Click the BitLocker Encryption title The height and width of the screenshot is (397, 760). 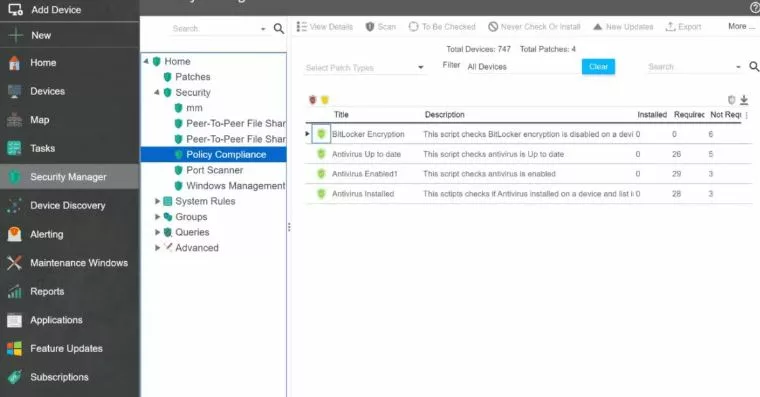368,134
